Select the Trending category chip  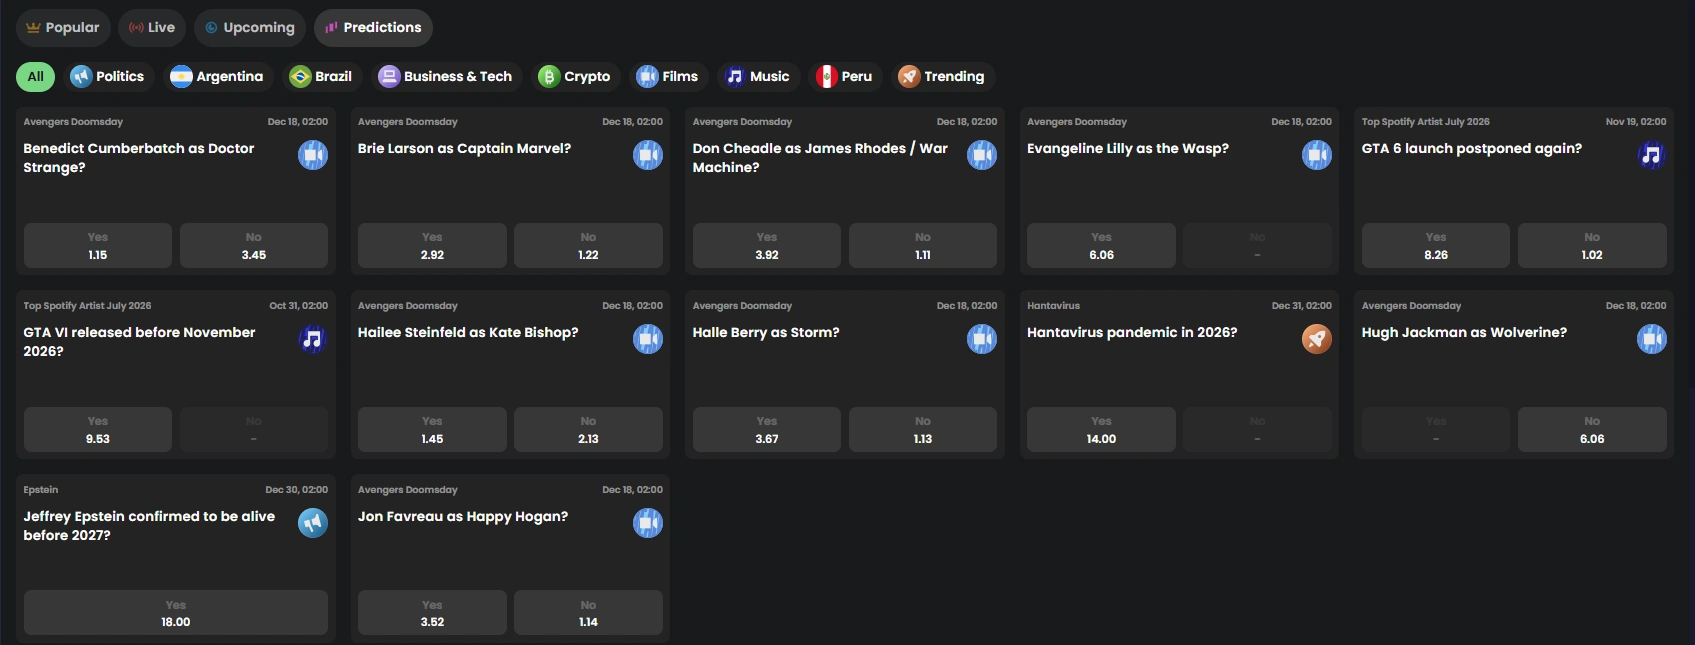942,76
